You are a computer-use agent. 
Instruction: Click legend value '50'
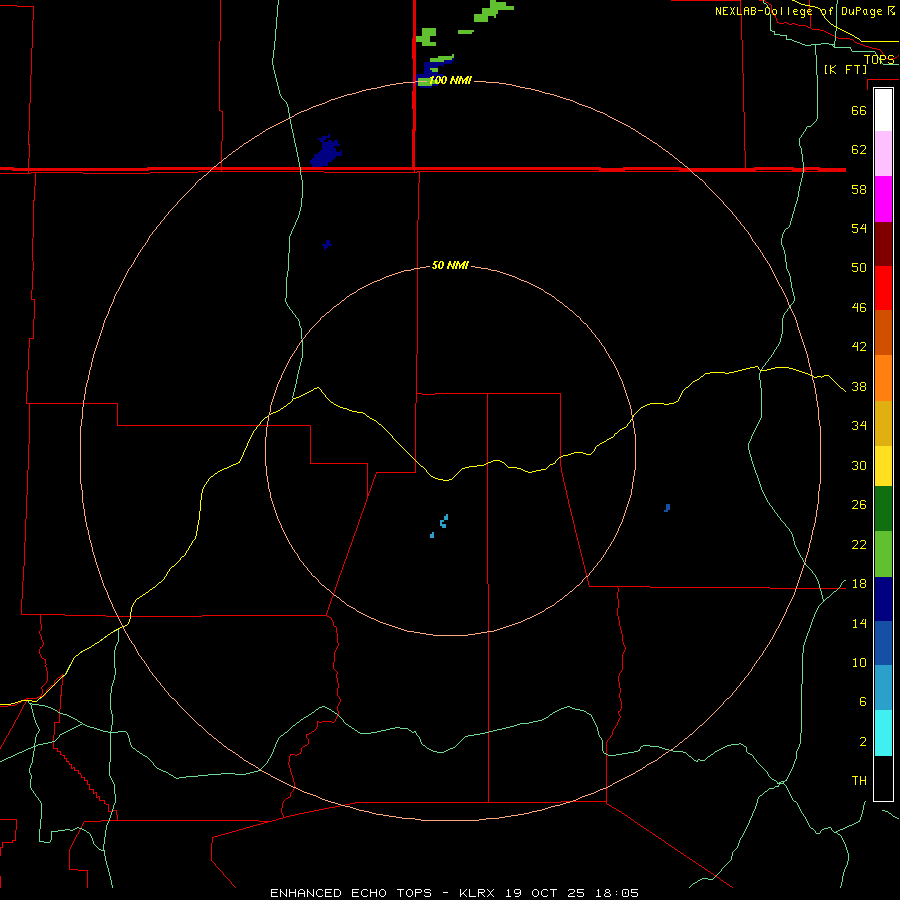pos(859,267)
